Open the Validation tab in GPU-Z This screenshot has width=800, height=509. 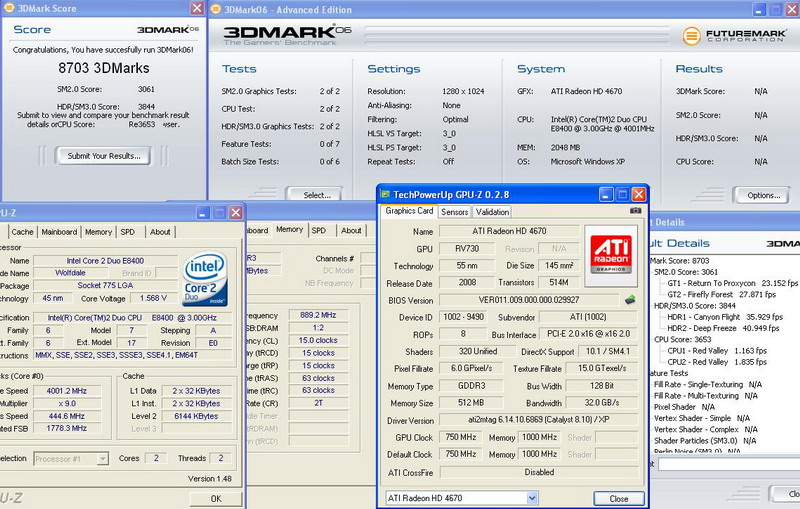(x=492, y=212)
